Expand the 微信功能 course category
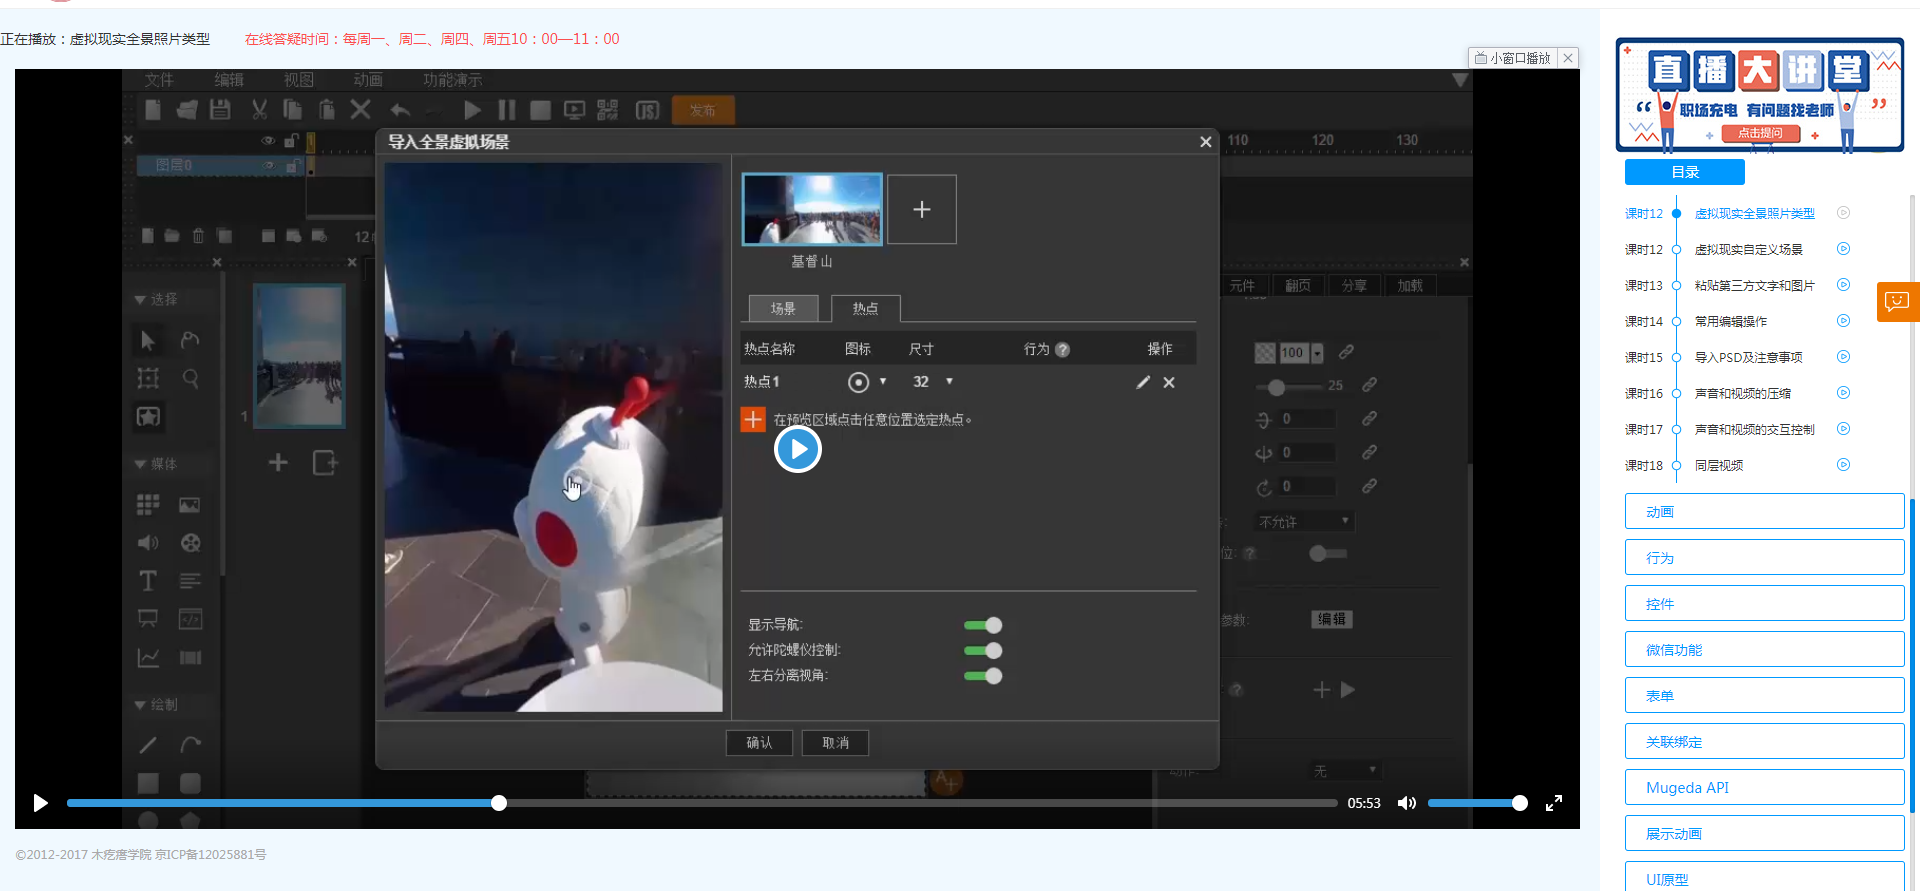The image size is (1920, 891). tap(1764, 649)
